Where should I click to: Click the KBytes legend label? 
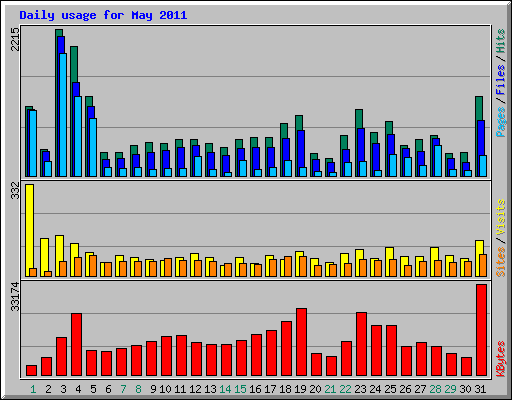point(501,359)
